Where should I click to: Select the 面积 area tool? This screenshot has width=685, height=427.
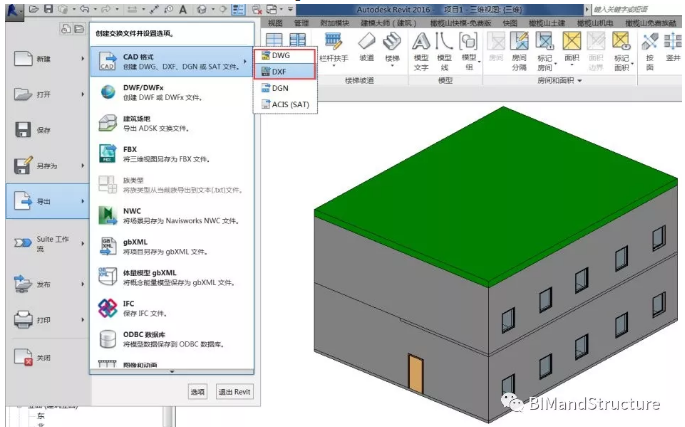point(571,47)
